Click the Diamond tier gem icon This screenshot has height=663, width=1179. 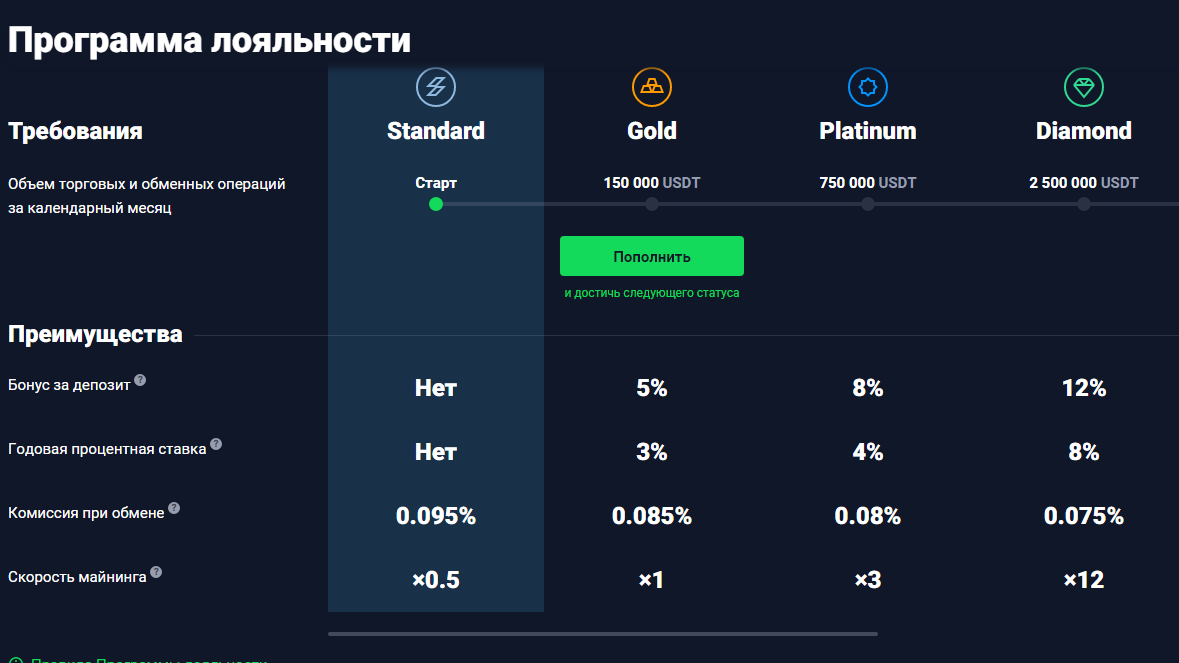[1084, 87]
